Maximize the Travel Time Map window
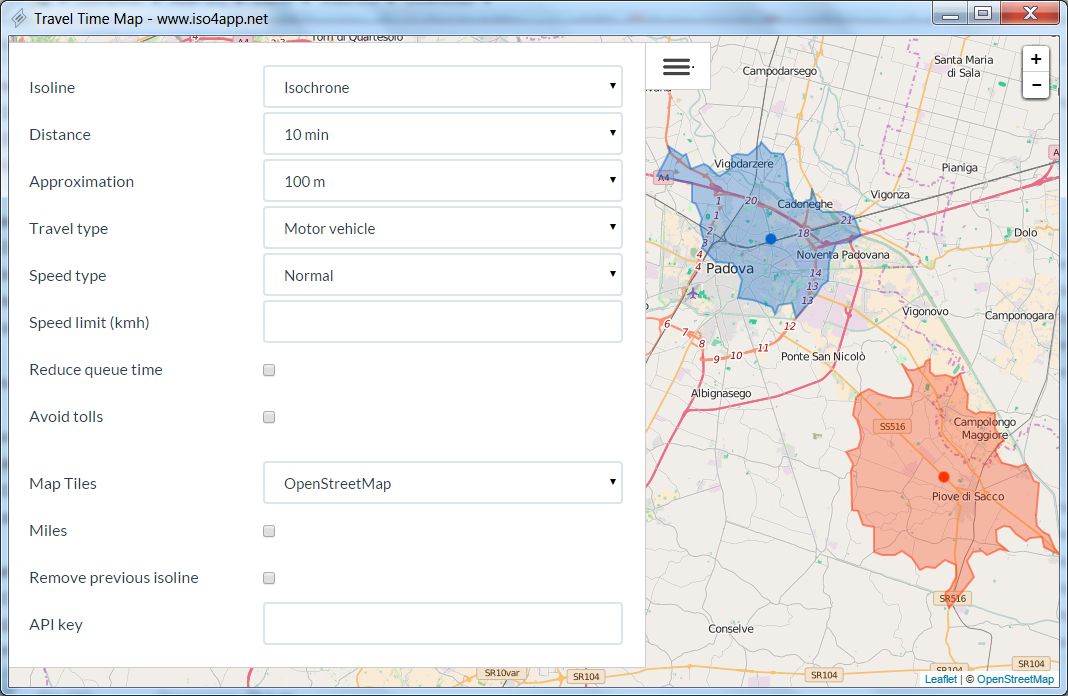The height and width of the screenshot is (696, 1068). [x=983, y=14]
